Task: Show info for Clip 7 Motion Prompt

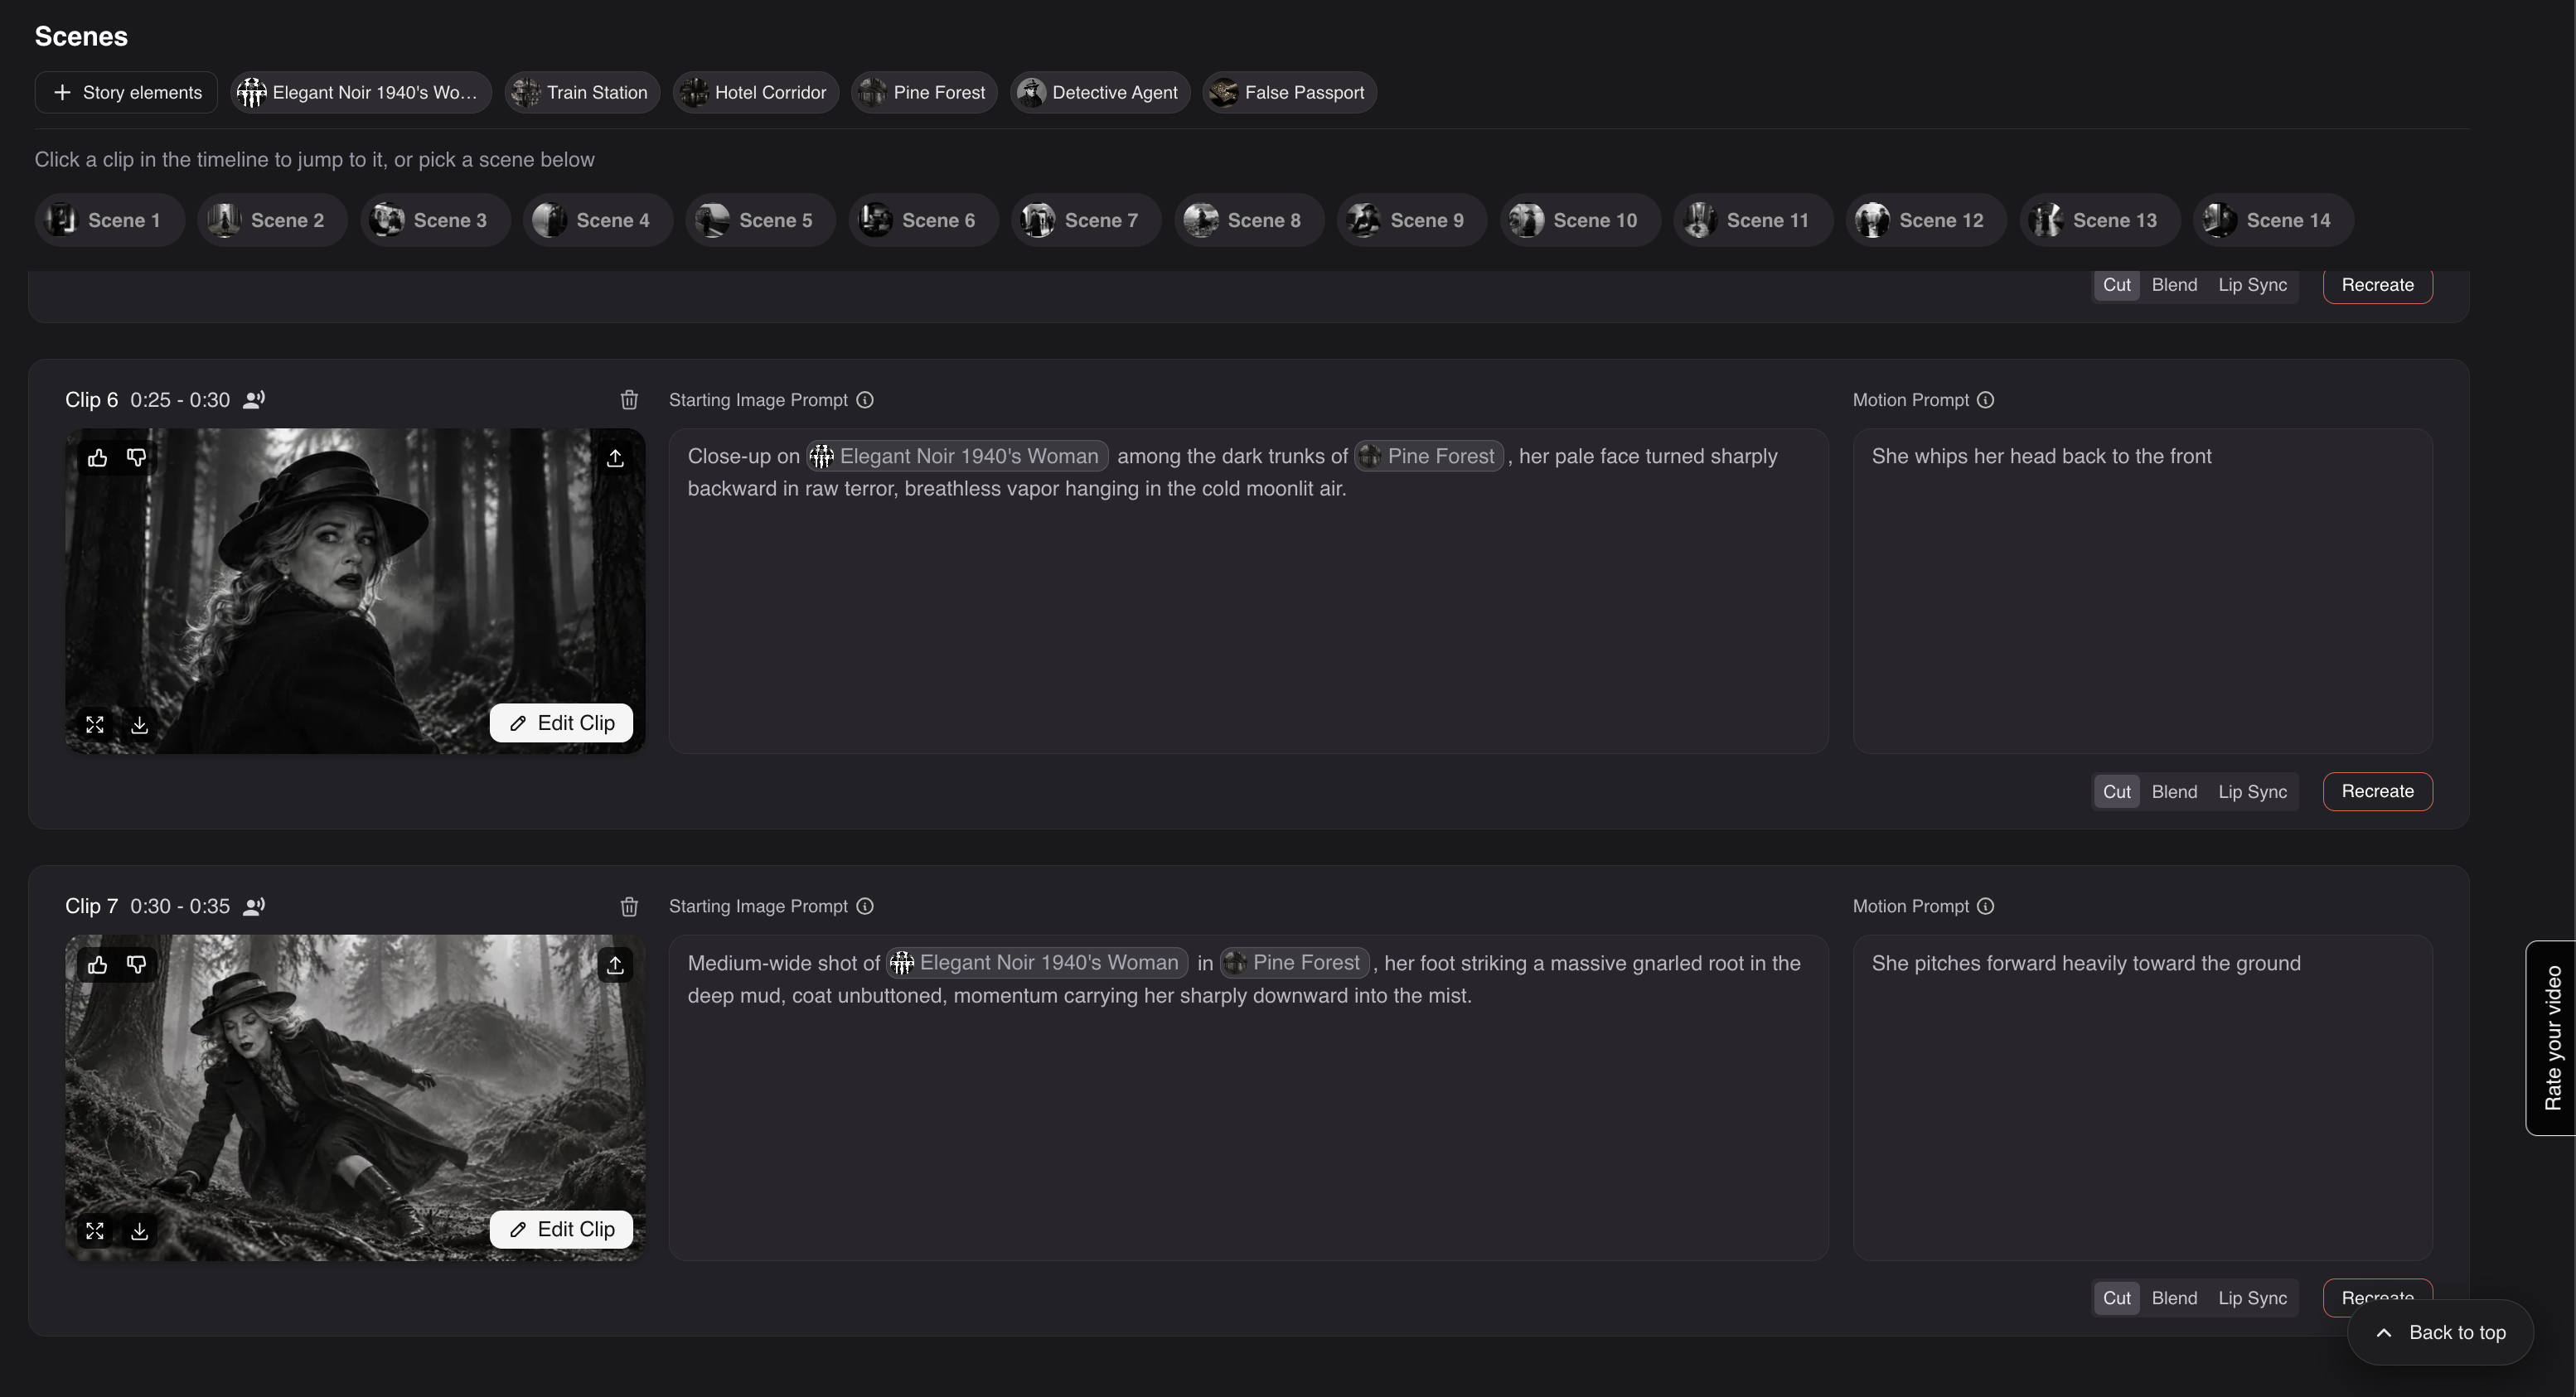Action: 1986,907
